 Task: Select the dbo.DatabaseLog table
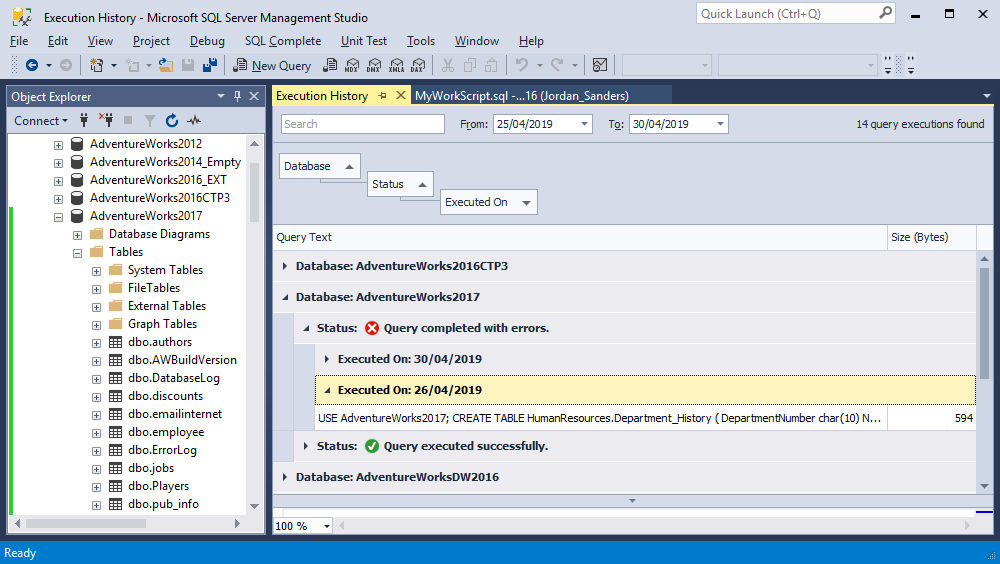pos(173,378)
